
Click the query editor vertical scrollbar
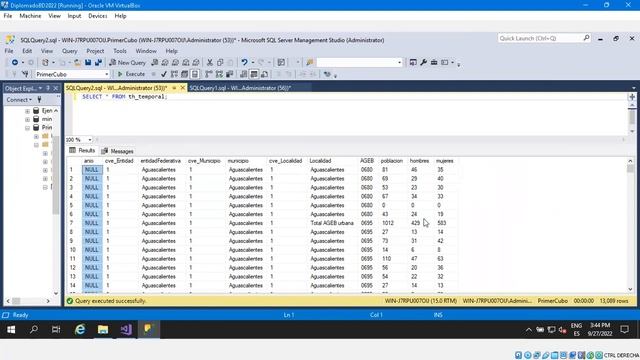click(x=632, y=118)
